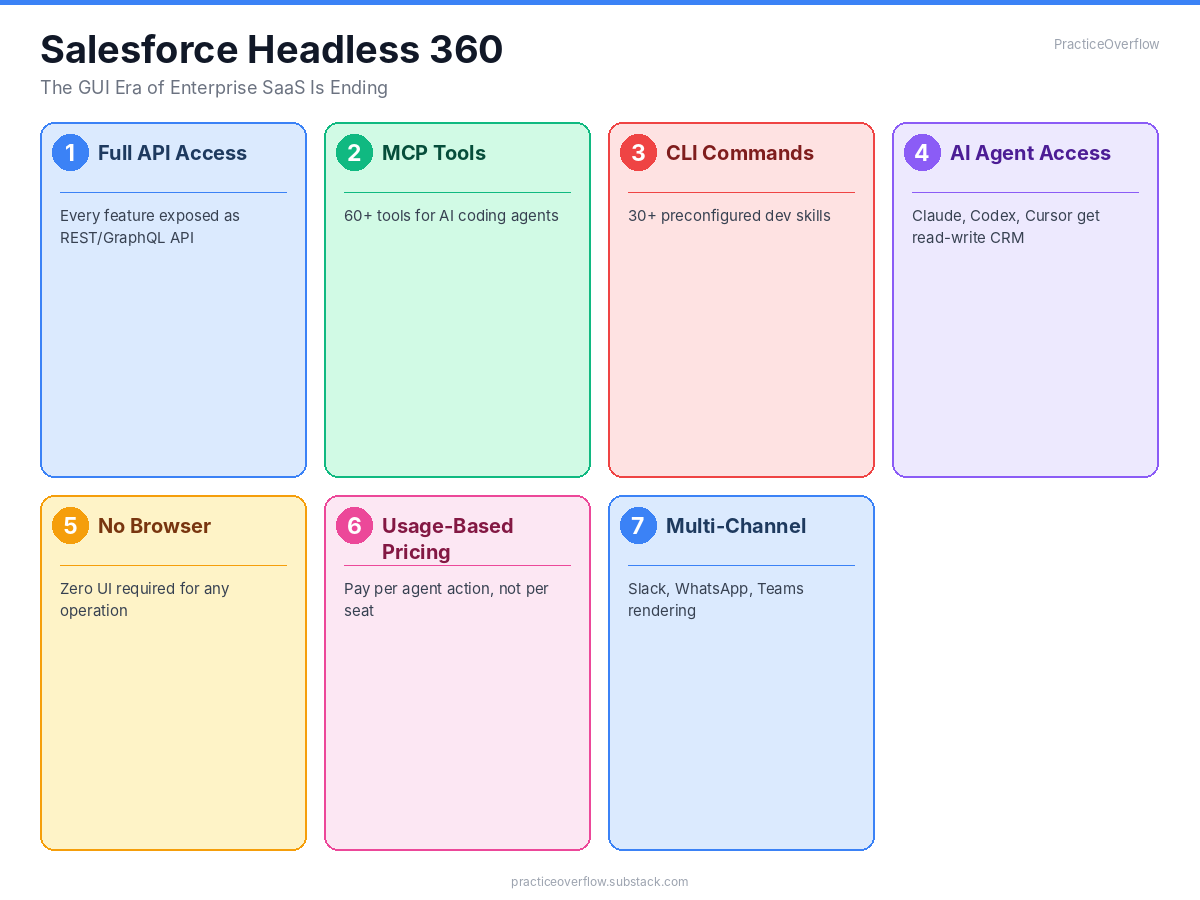Select the 'CLI Commands' card heading

coord(740,153)
